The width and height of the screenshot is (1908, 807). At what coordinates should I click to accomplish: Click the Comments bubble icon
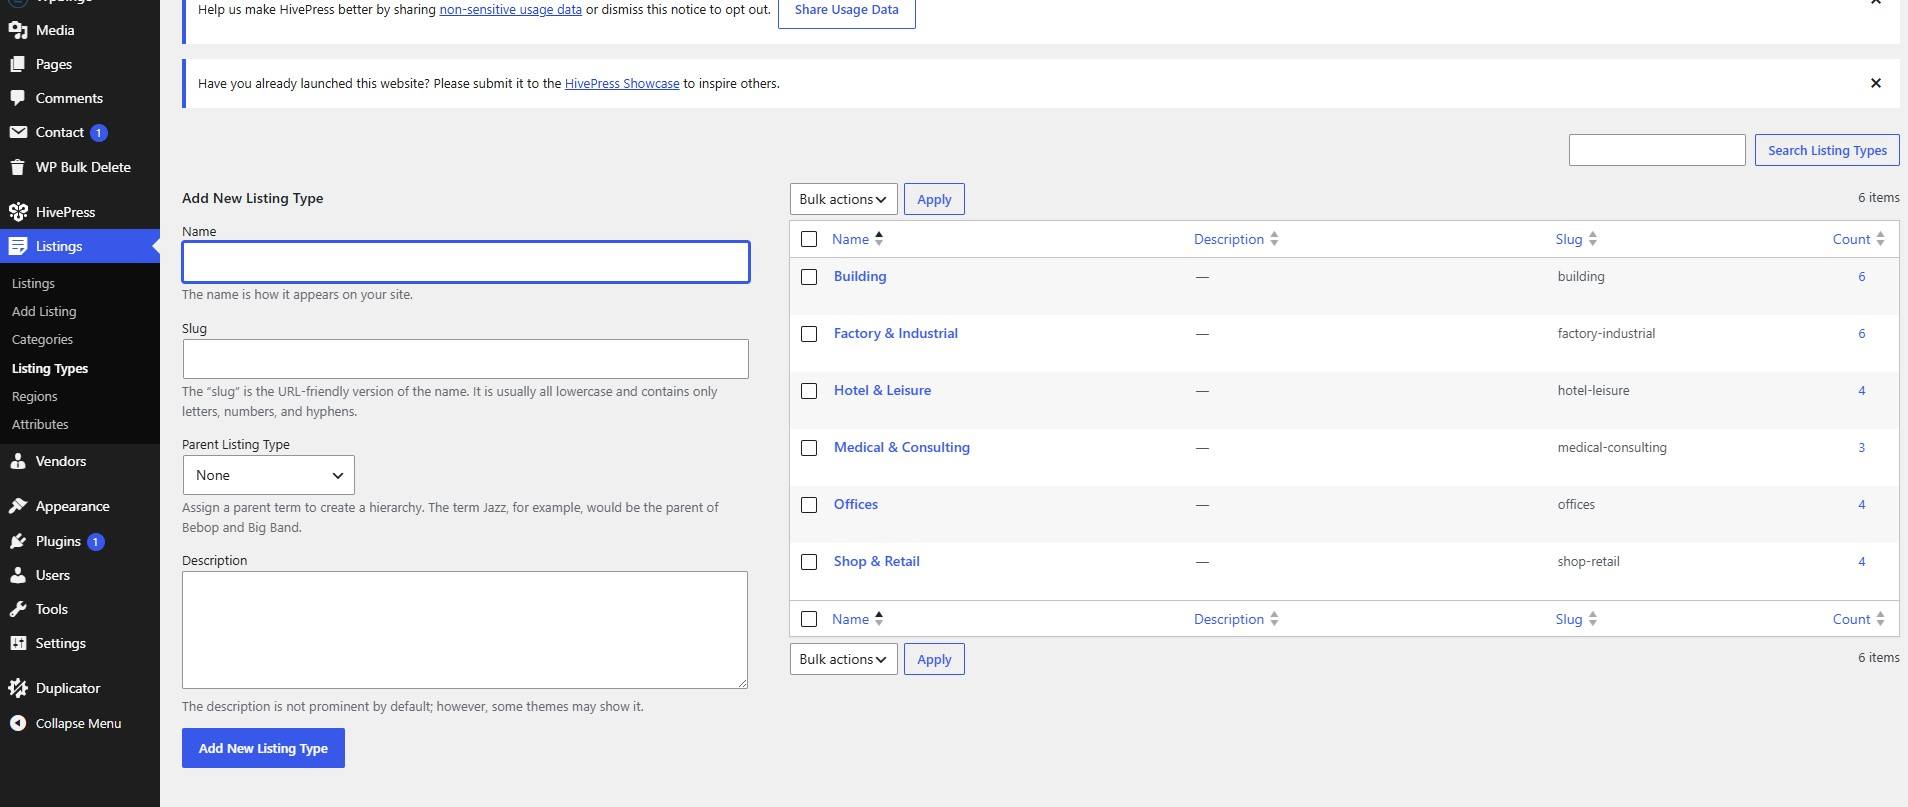coord(17,98)
